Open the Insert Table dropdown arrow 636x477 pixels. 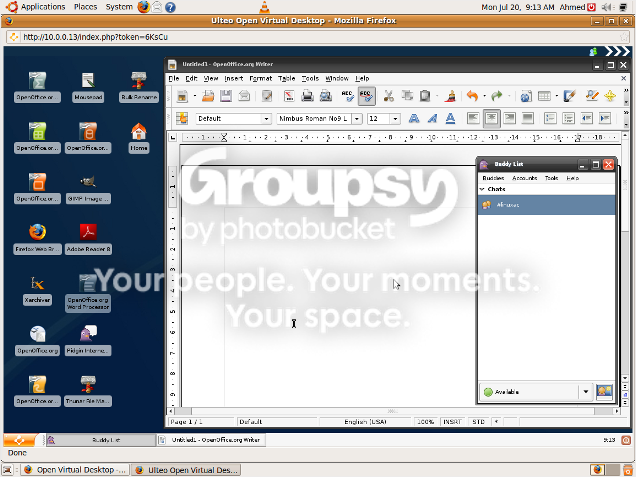(x=556, y=96)
